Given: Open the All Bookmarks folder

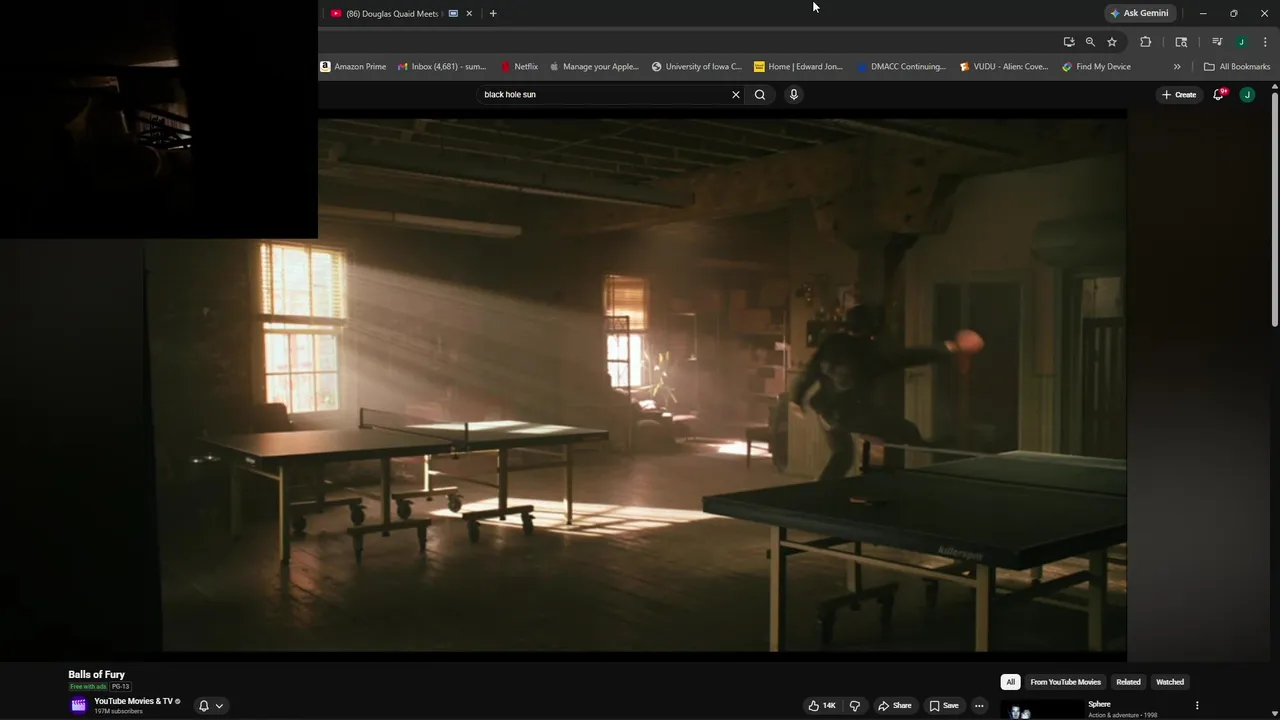Looking at the screenshot, I should pyautogui.click(x=1237, y=67).
